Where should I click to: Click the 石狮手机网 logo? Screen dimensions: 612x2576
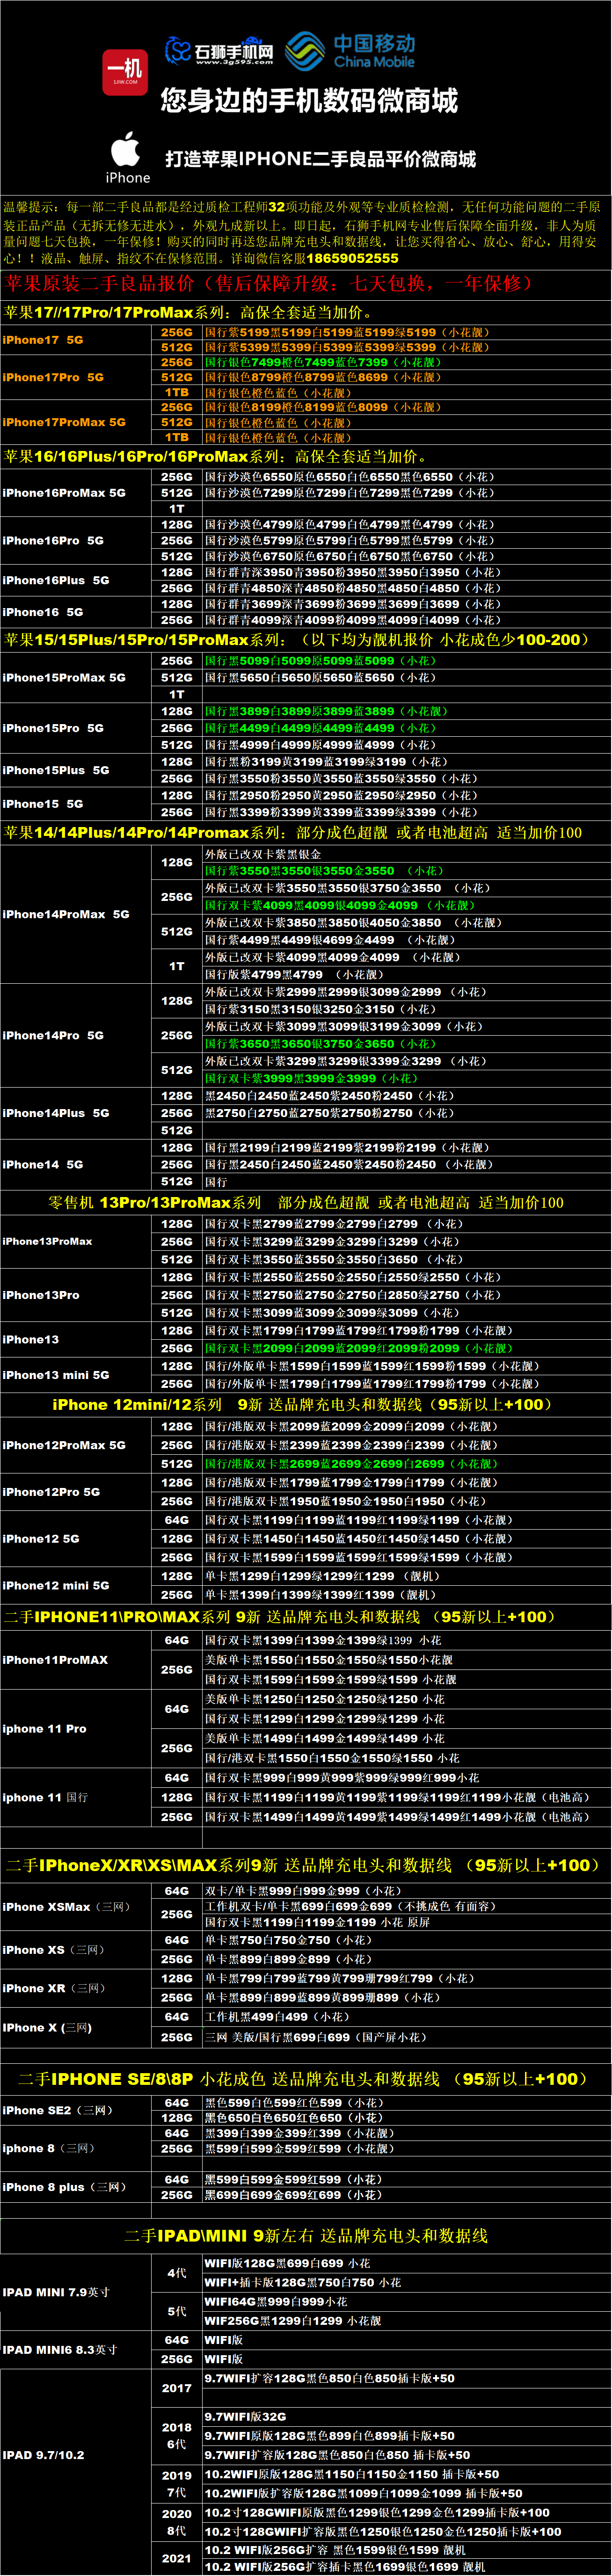click(219, 52)
